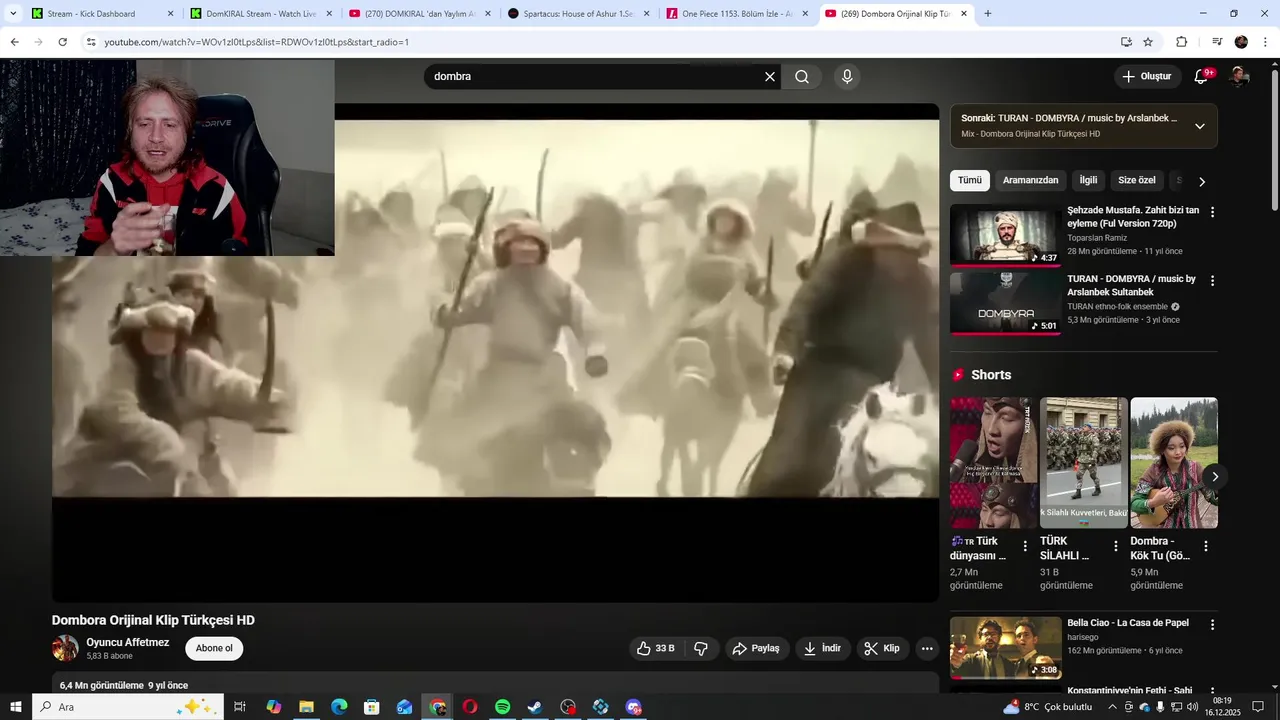Show next Shorts with arrow
This screenshot has width=1280, height=720.
tap(1215, 477)
